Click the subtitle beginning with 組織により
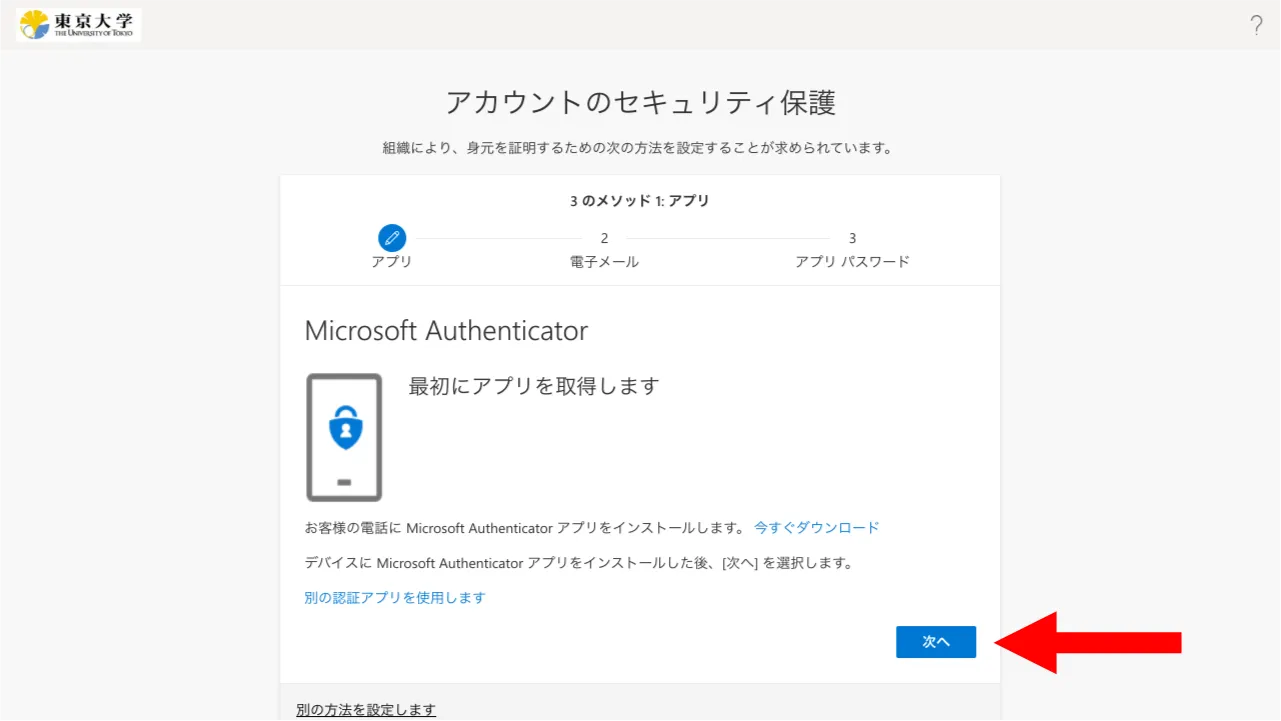Viewport: 1281px width, 721px height. [x=638, y=148]
